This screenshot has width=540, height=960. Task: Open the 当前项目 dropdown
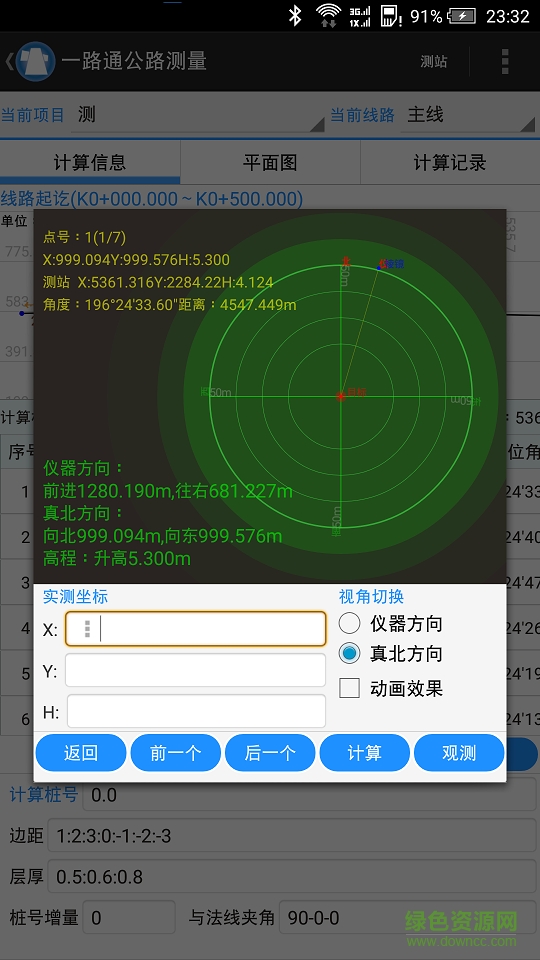(198, 116)
